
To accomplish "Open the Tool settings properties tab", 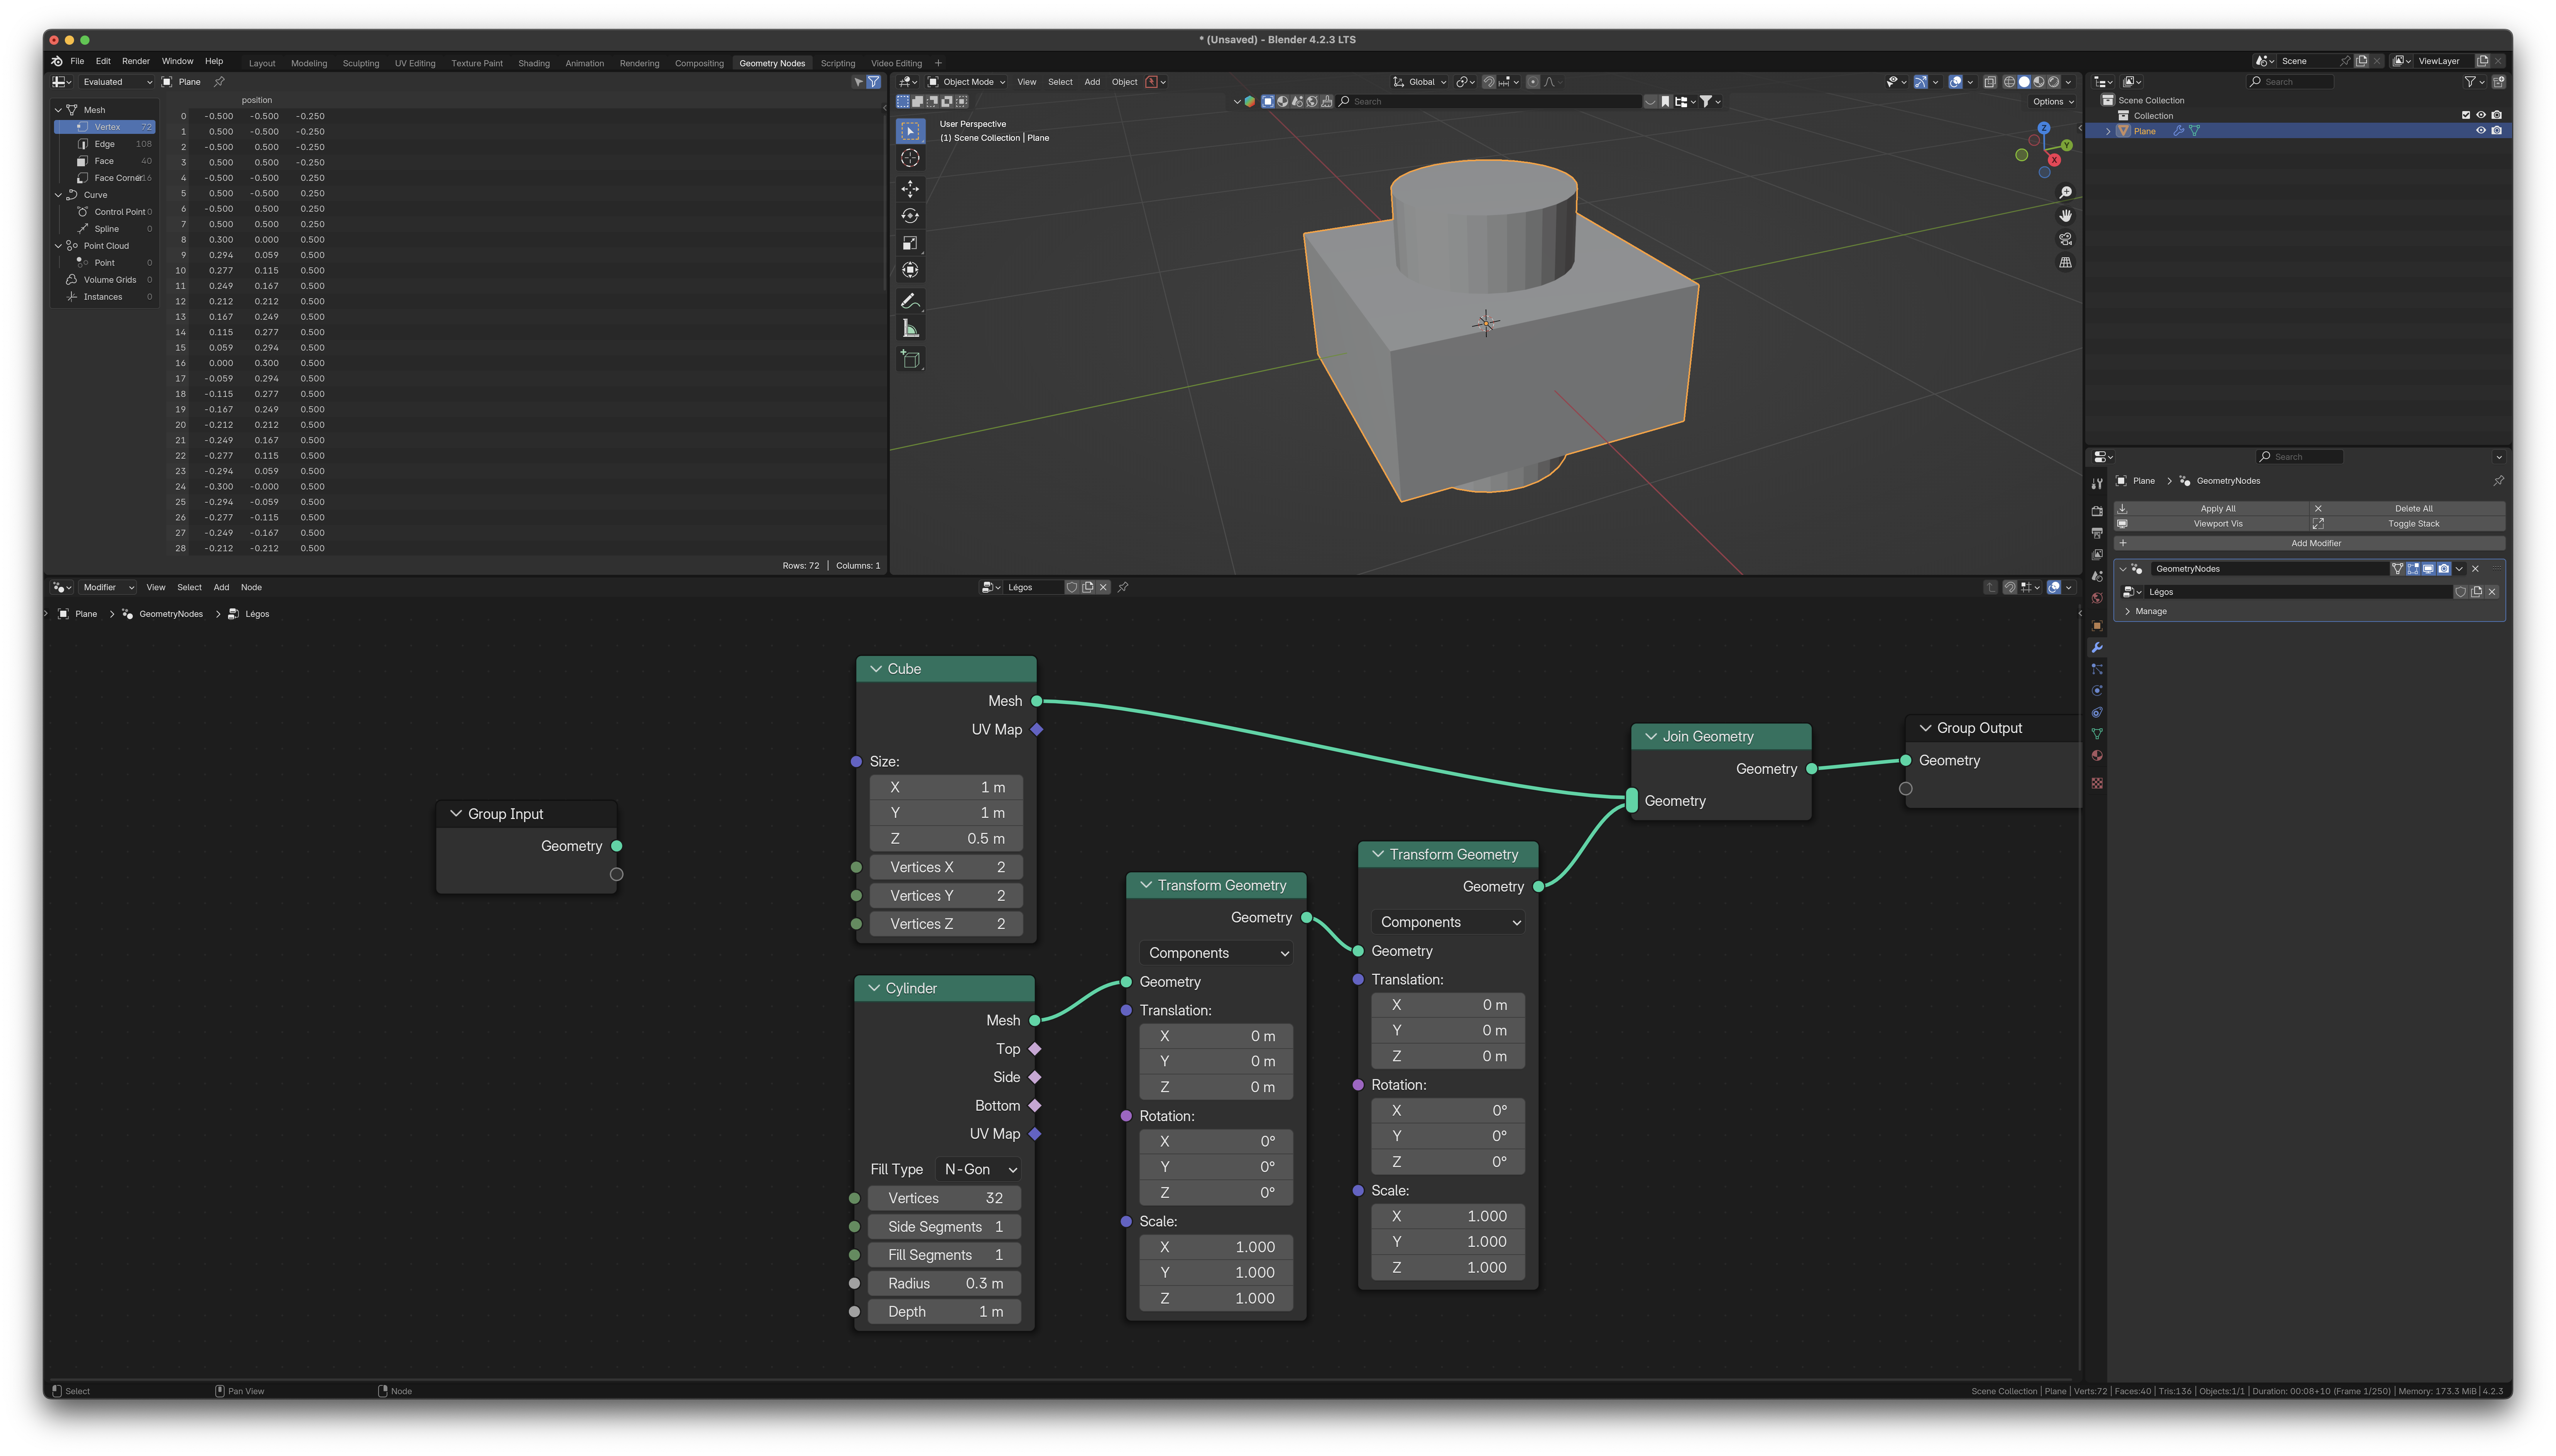I will pos(2097,484).
